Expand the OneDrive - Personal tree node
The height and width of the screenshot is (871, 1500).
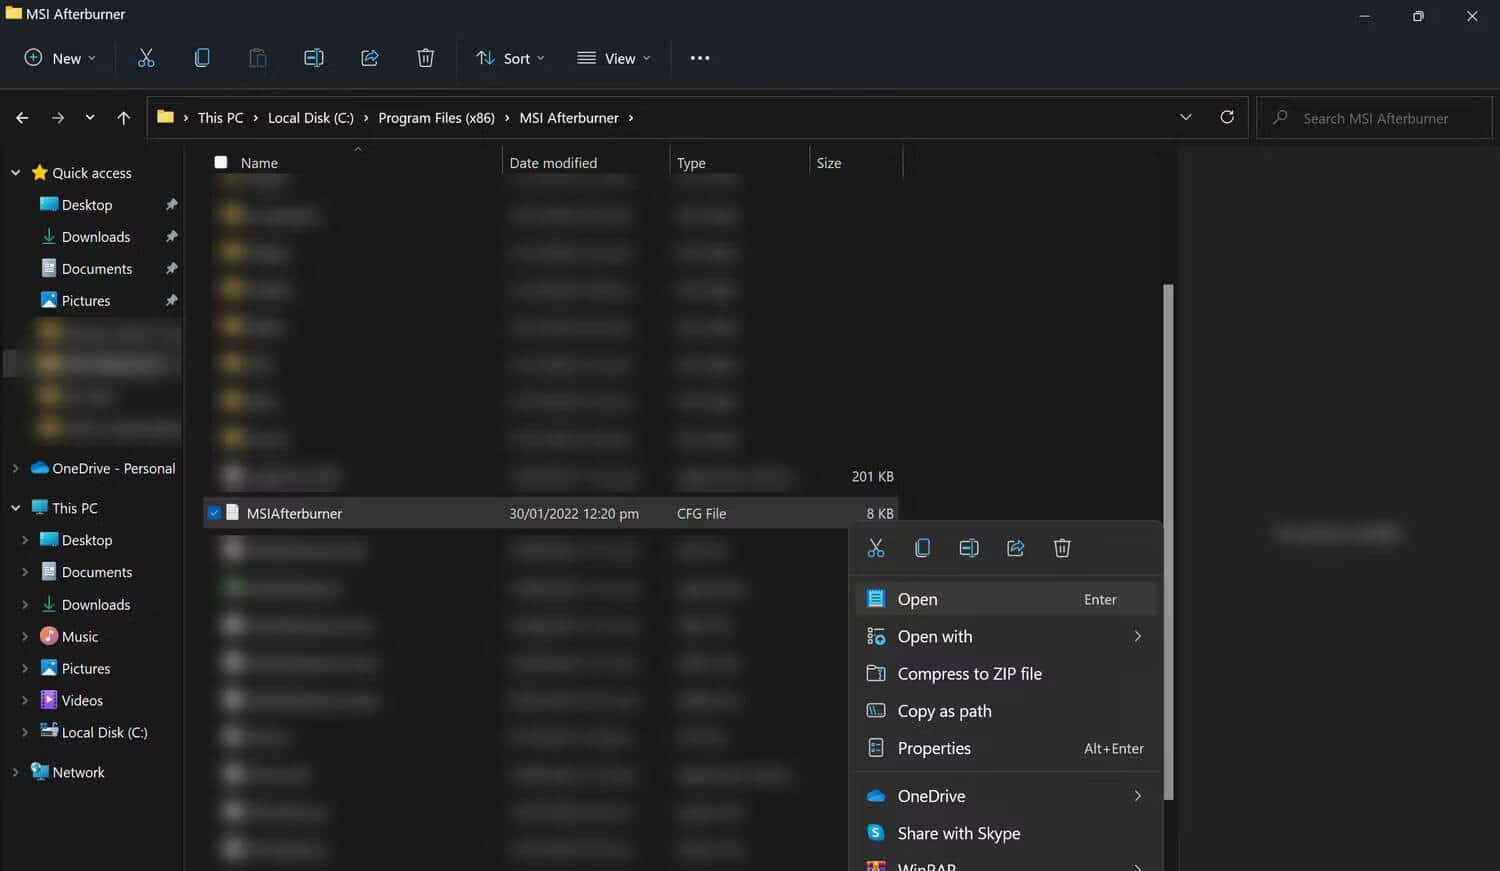click(x=15, y=468)
